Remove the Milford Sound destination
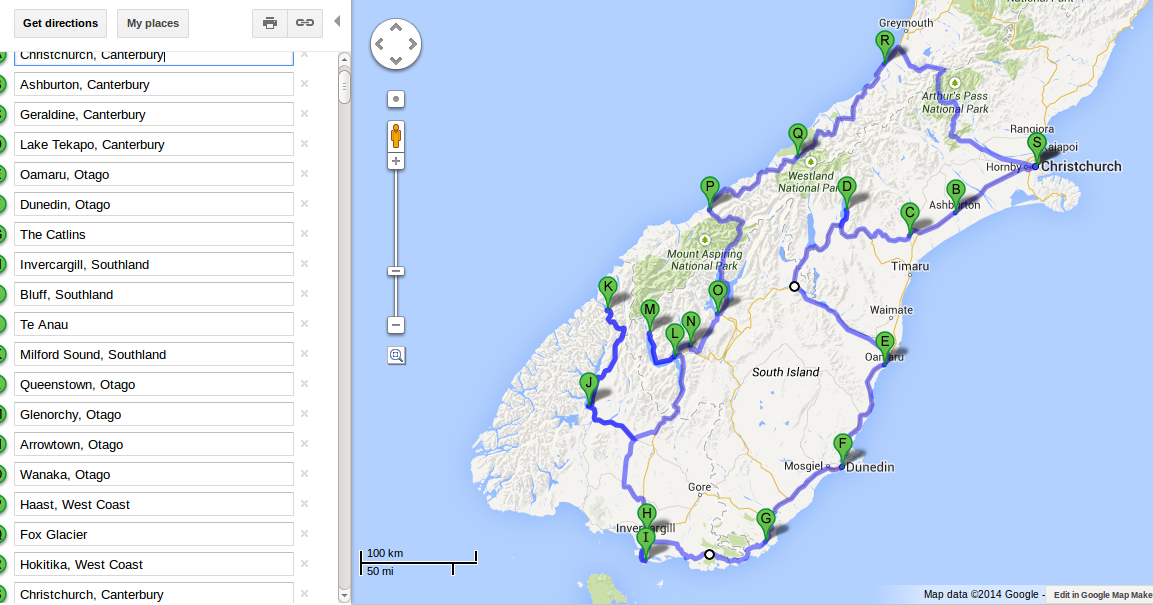 pyautogui.click(x=304, y=354)
